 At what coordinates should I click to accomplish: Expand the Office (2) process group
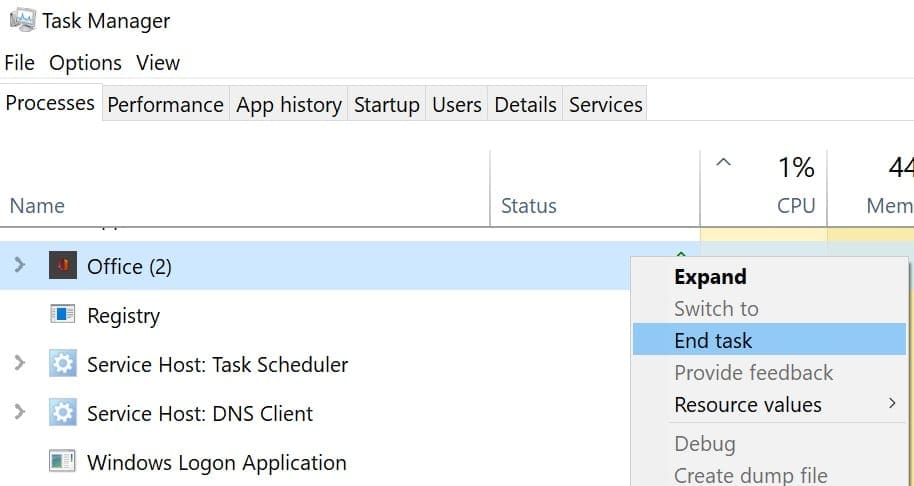20,265
